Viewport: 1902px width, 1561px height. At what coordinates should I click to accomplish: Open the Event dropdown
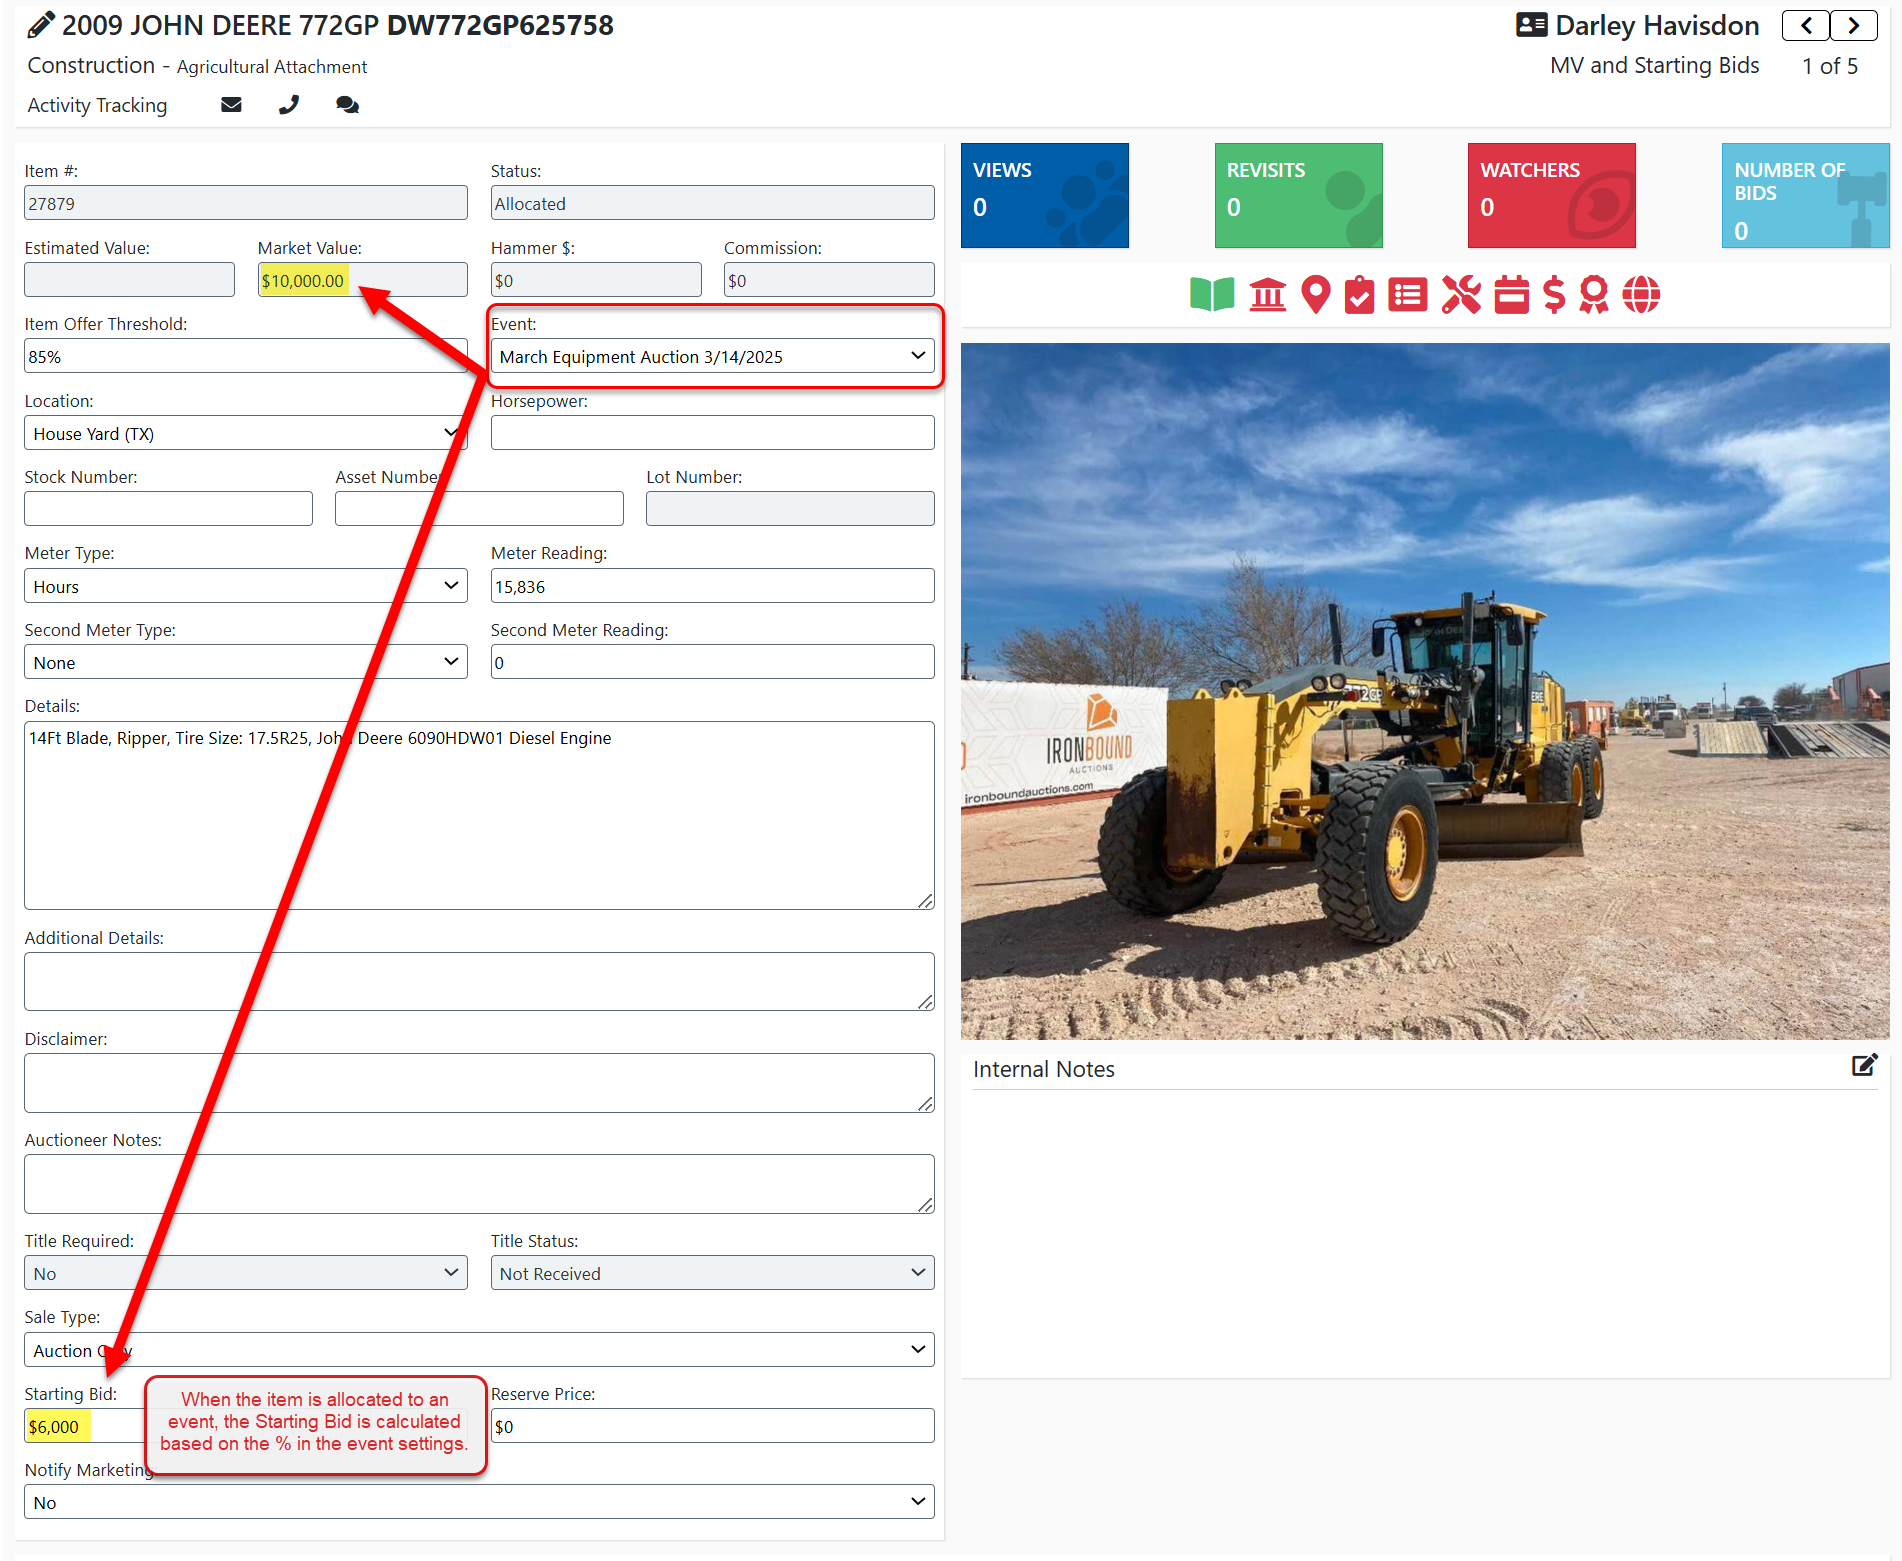click(712, 356)
